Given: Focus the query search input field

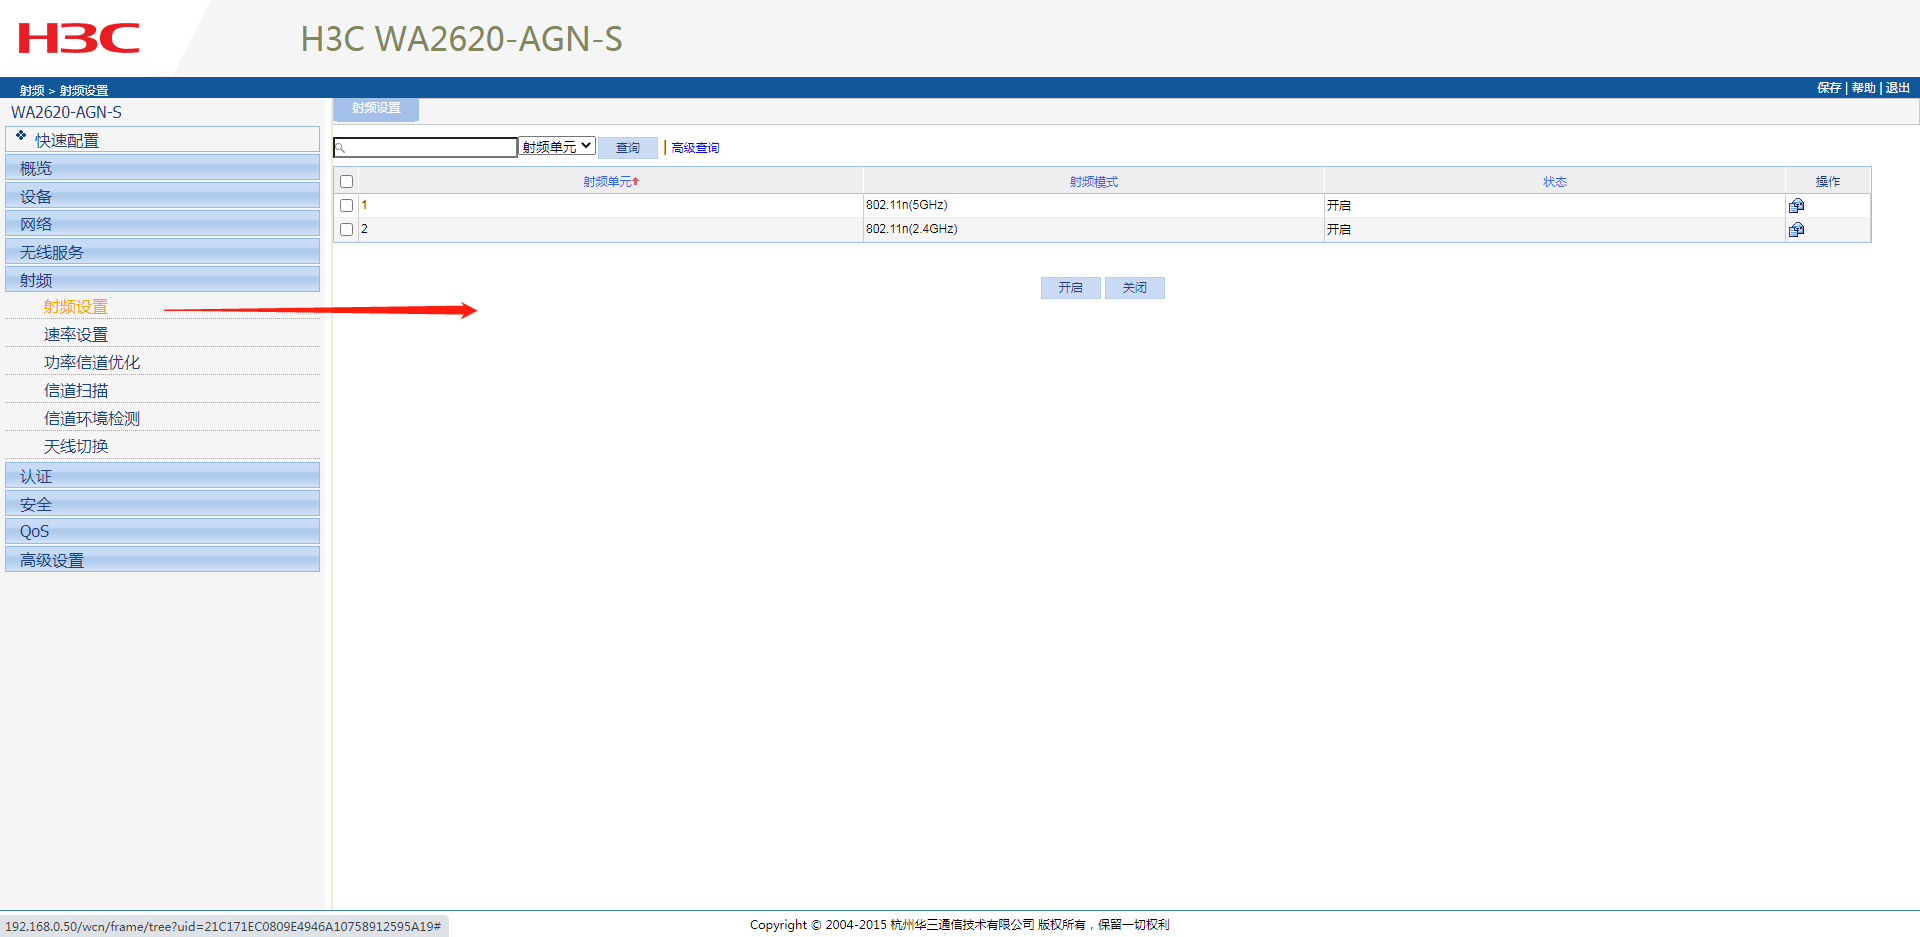Looking at the screenshot, I should coord(425,148).
